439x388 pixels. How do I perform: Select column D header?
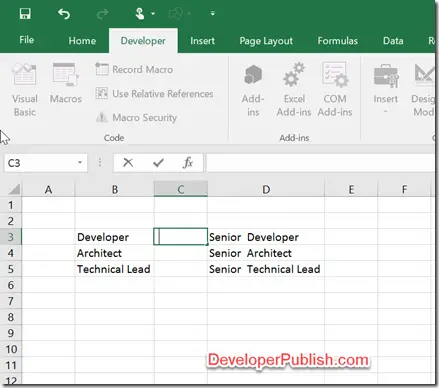pyautogui.click(x=266, y=189)
